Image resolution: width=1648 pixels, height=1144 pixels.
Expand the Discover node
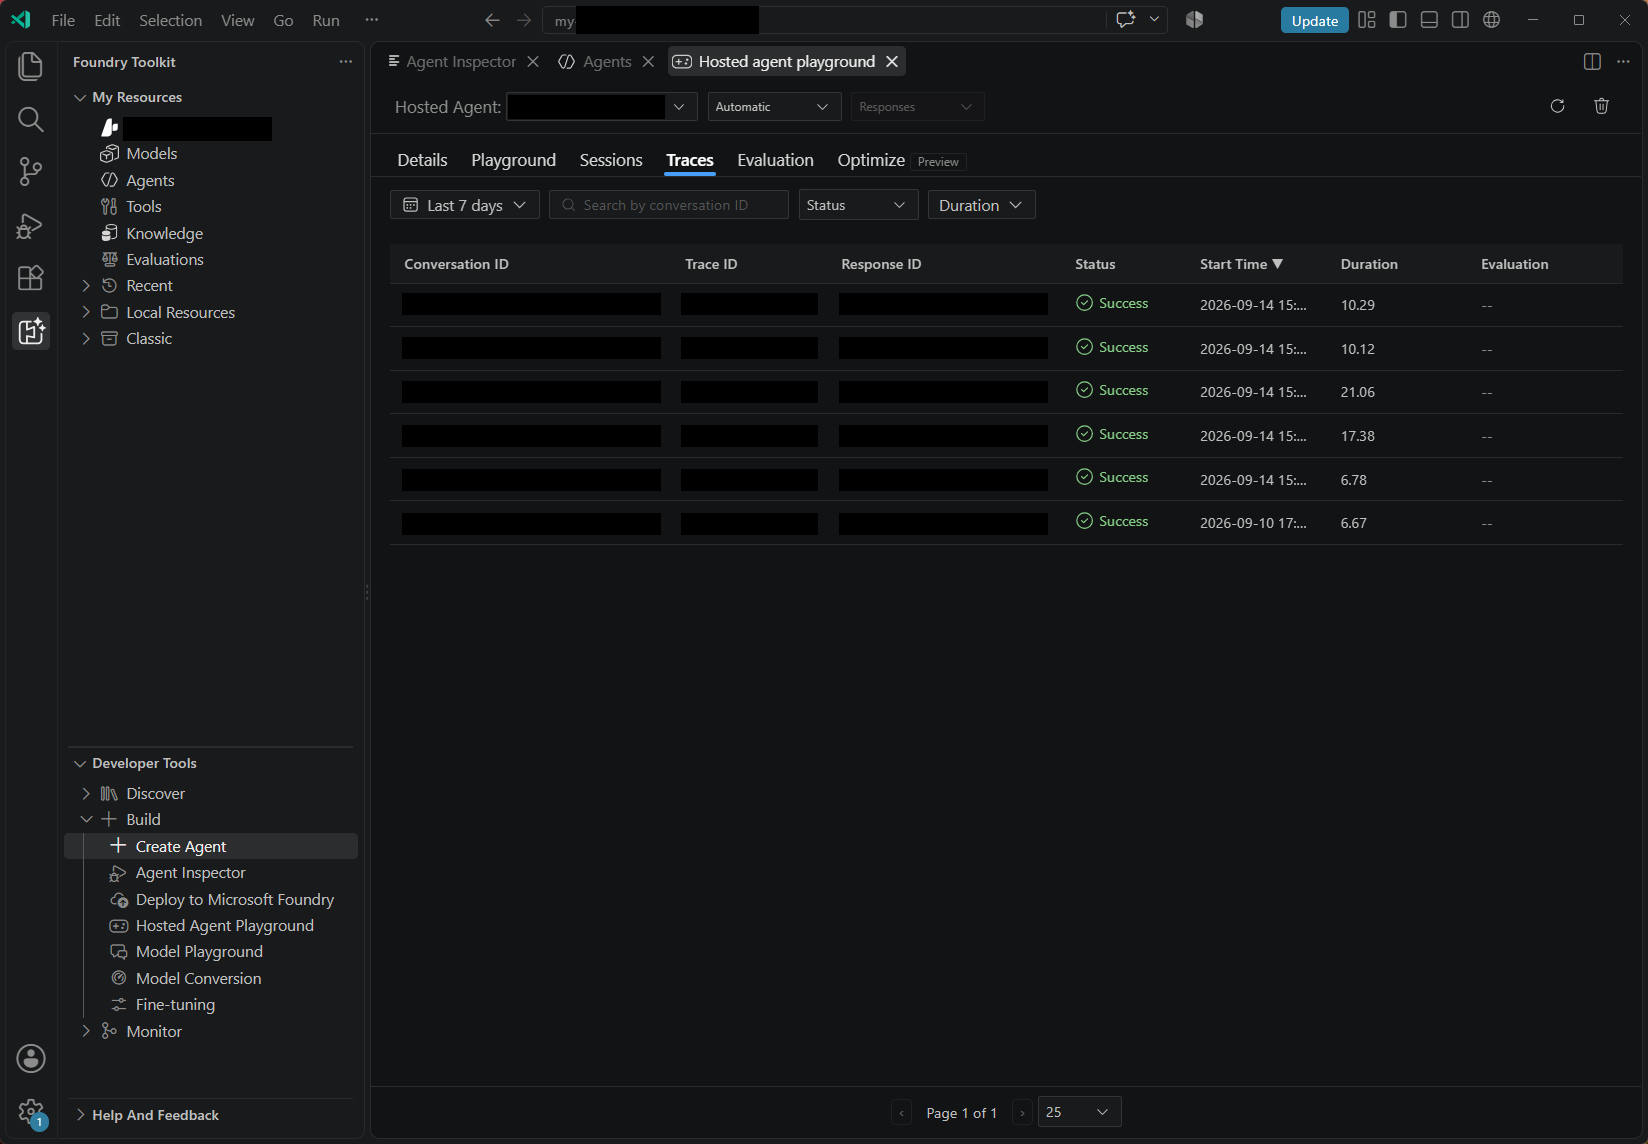pos(86,793)
